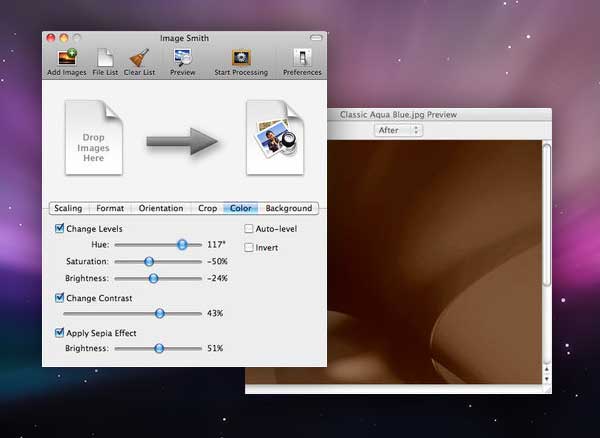Click the Clear List broom icon
This screenshot has width=600, height=438.
139,57
